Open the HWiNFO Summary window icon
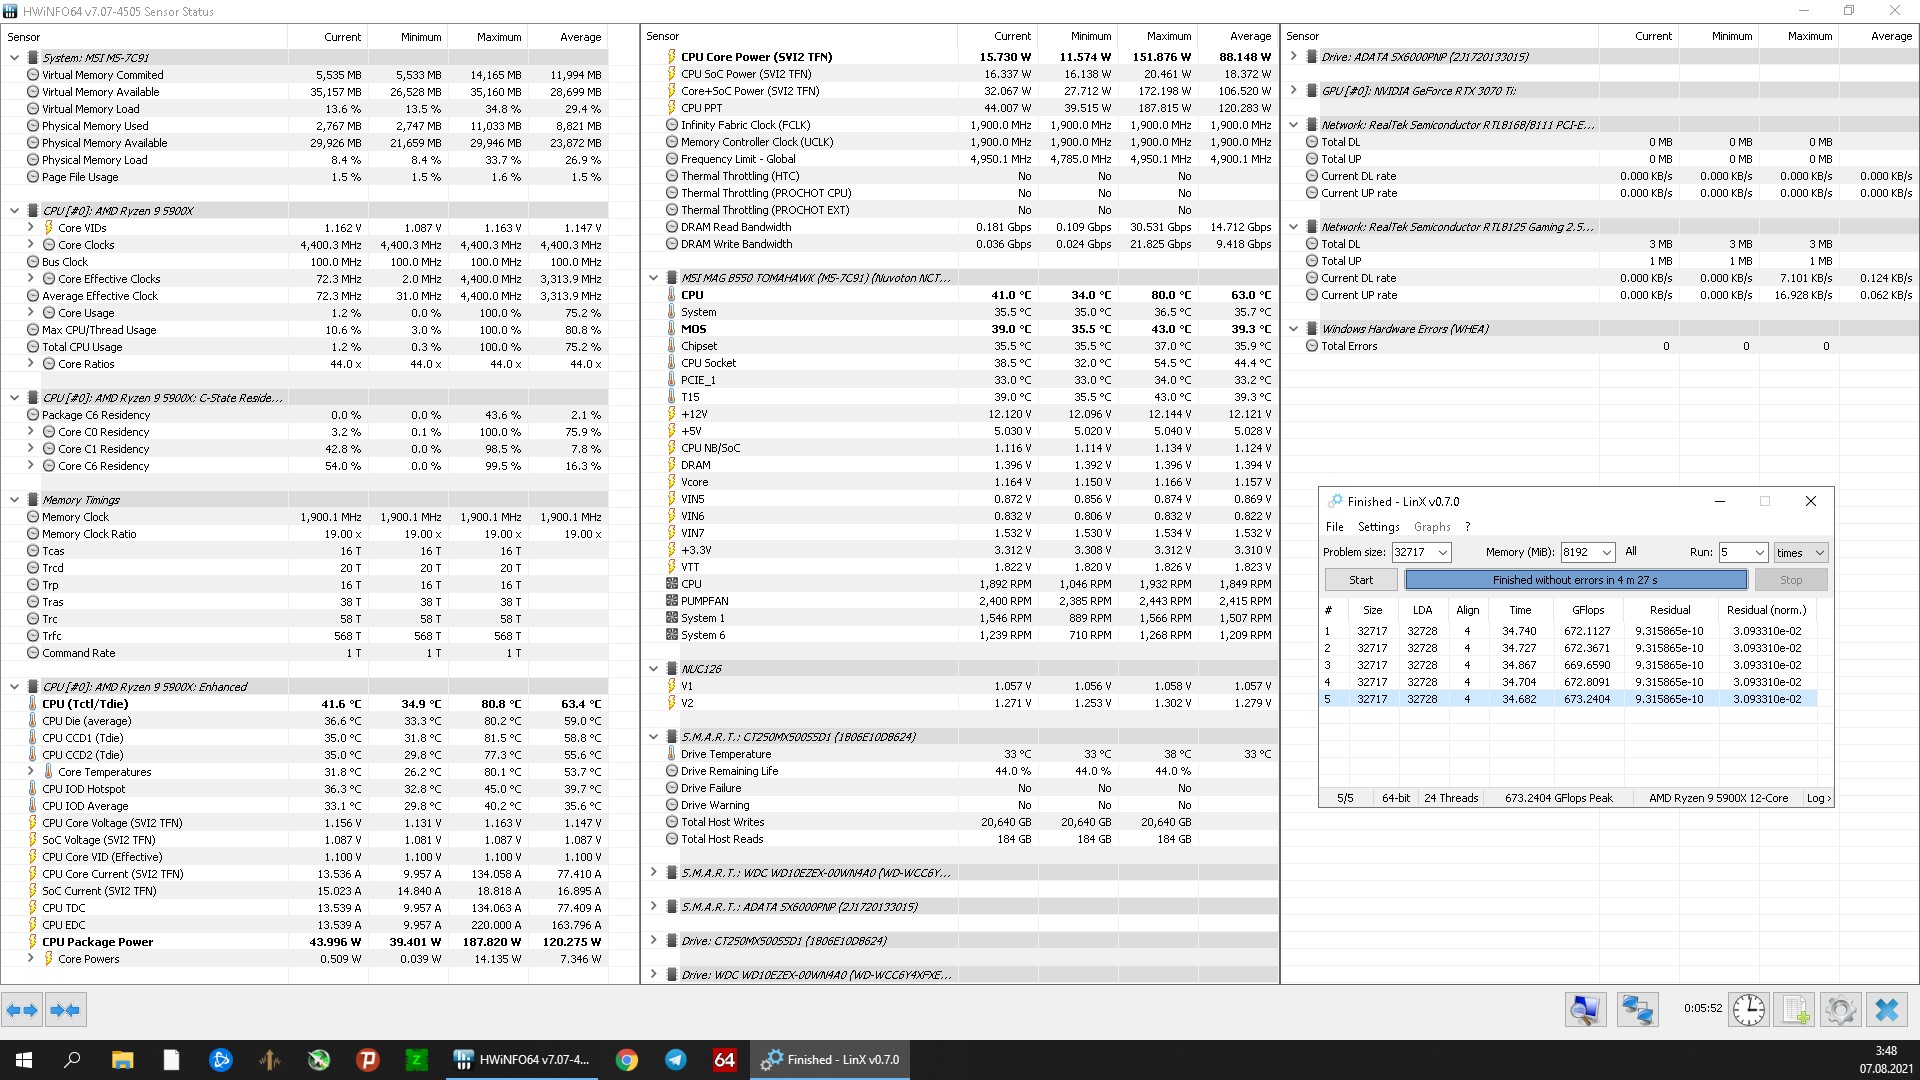The image size is (1920, 1080). pos(1585,1010)
